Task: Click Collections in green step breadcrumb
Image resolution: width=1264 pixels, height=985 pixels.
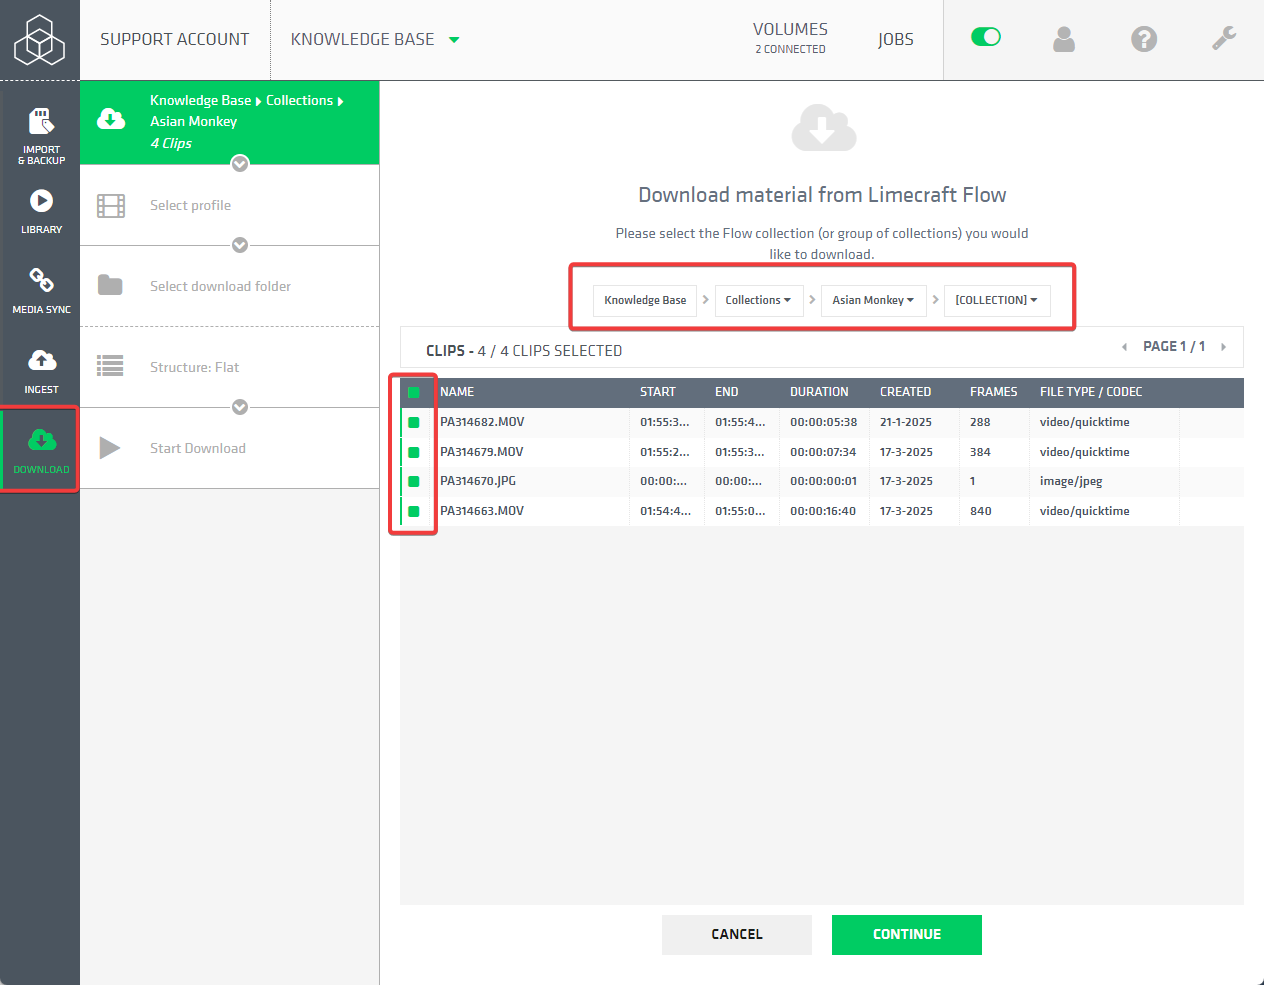Action: click(299, 100)
